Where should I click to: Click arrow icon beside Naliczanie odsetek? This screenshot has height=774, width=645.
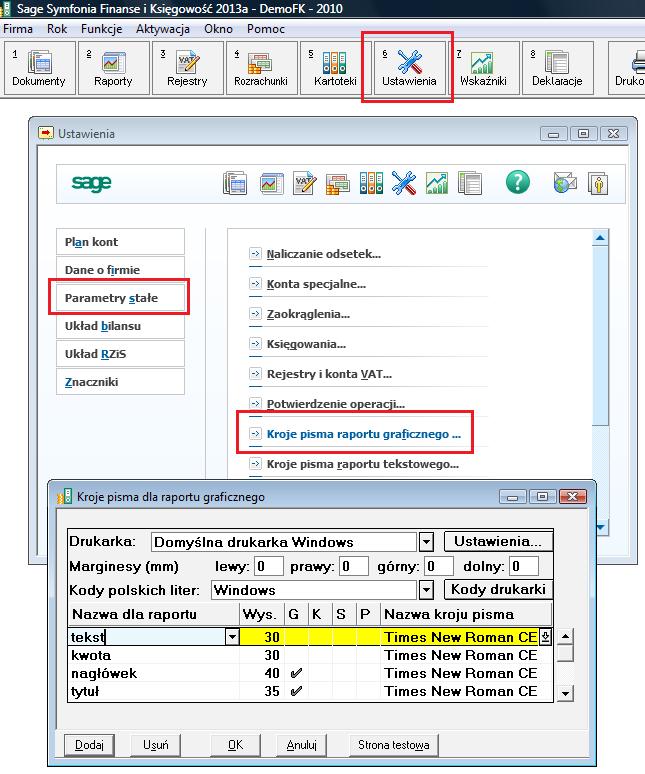tap(255, 254)
